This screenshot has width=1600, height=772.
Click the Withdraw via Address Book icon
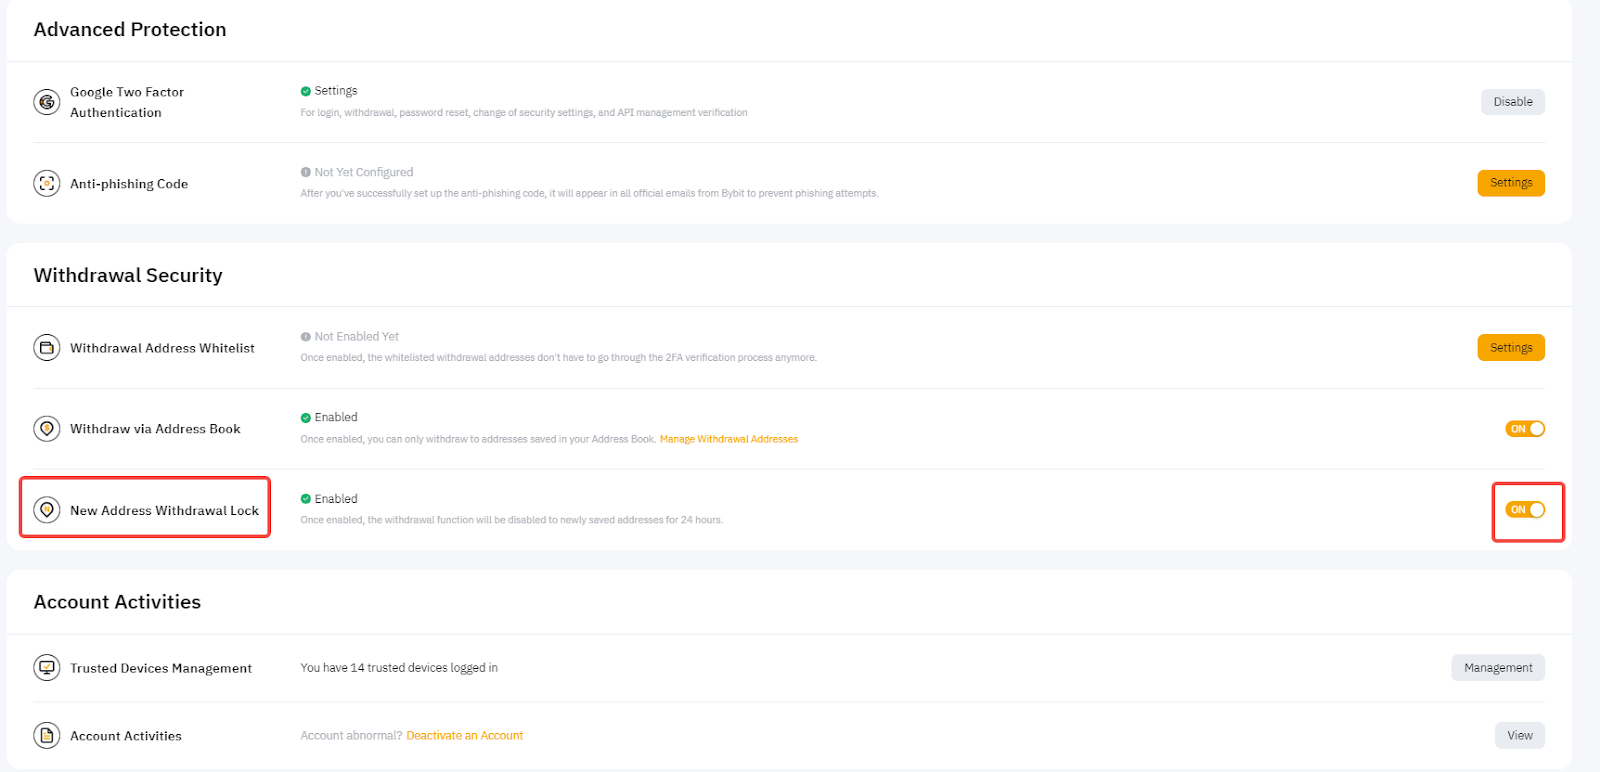click(47, 429)
